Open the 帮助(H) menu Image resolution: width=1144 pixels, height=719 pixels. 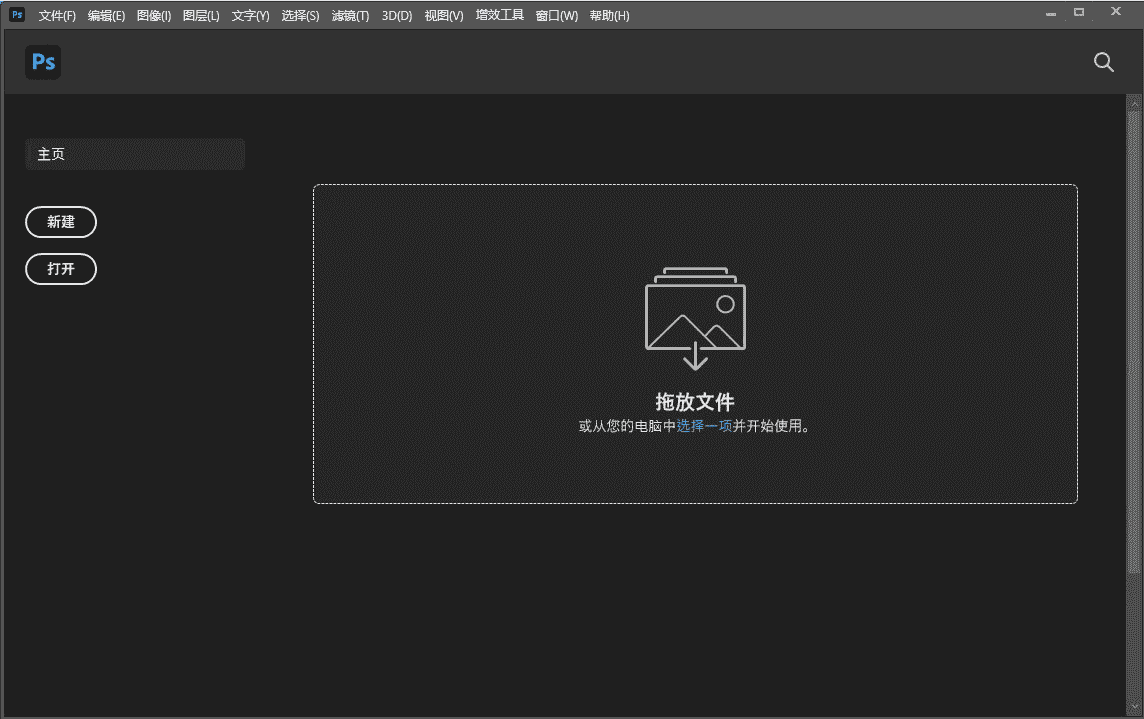609,16
